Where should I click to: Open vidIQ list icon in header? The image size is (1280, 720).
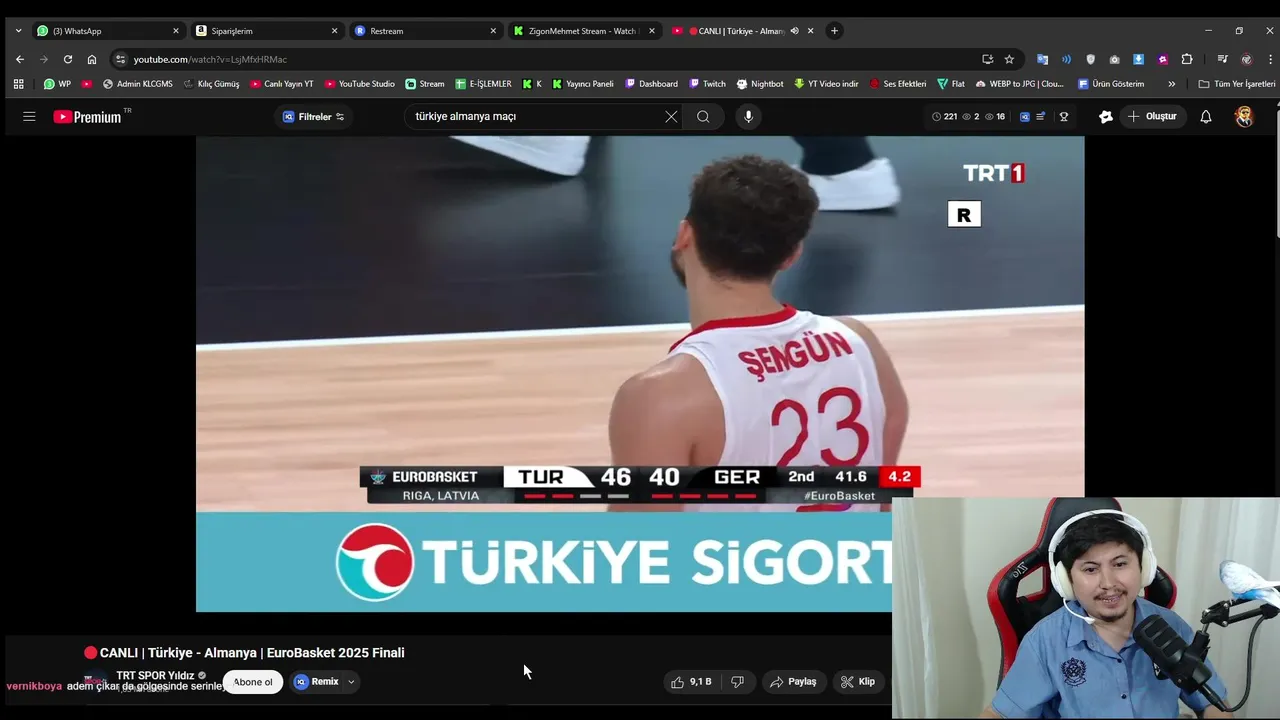coord(1040,117)
